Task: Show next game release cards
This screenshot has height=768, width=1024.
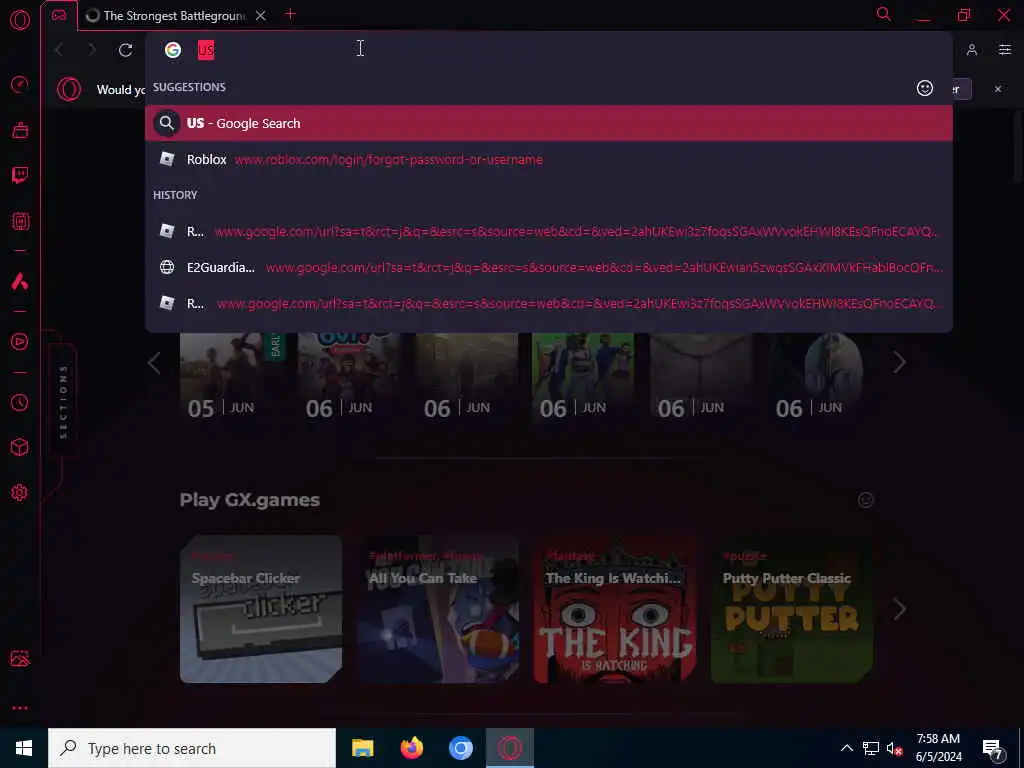Action: click(899, 362)
